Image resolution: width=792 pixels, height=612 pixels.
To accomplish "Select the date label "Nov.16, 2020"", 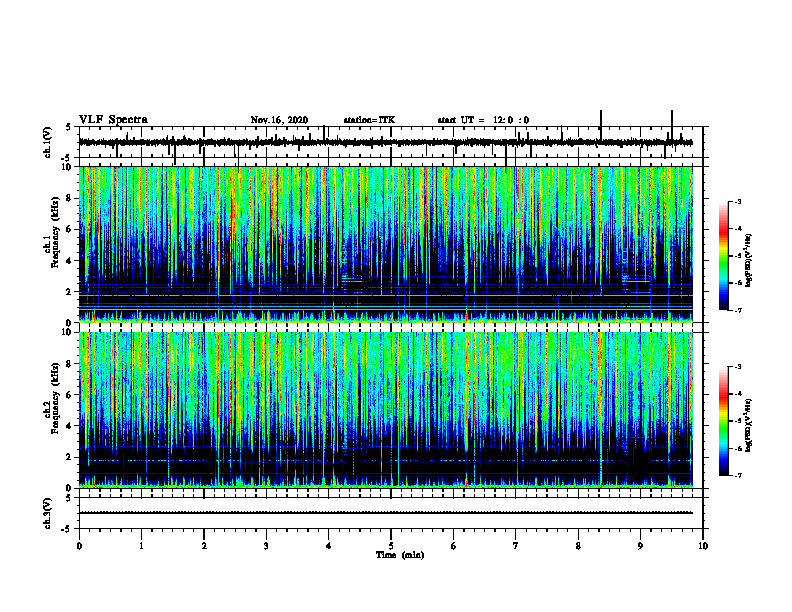I will point(279,120).
